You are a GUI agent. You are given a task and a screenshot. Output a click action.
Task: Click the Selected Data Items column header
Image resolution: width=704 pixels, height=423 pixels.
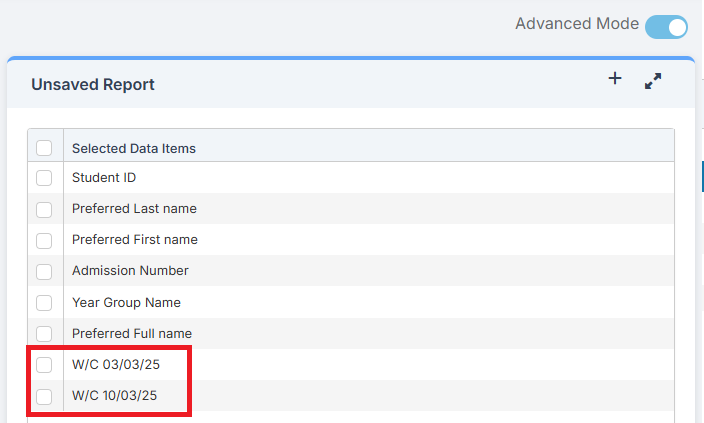point(133,148)
